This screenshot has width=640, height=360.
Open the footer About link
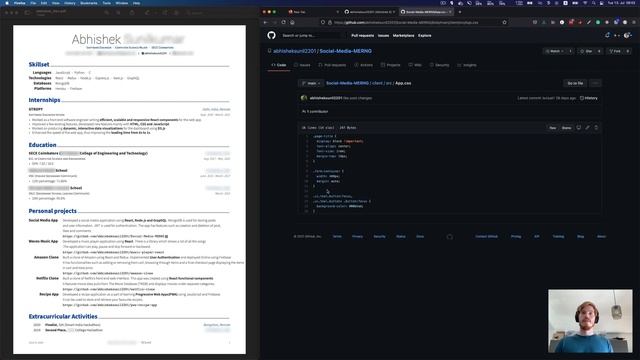pos(601,236)
